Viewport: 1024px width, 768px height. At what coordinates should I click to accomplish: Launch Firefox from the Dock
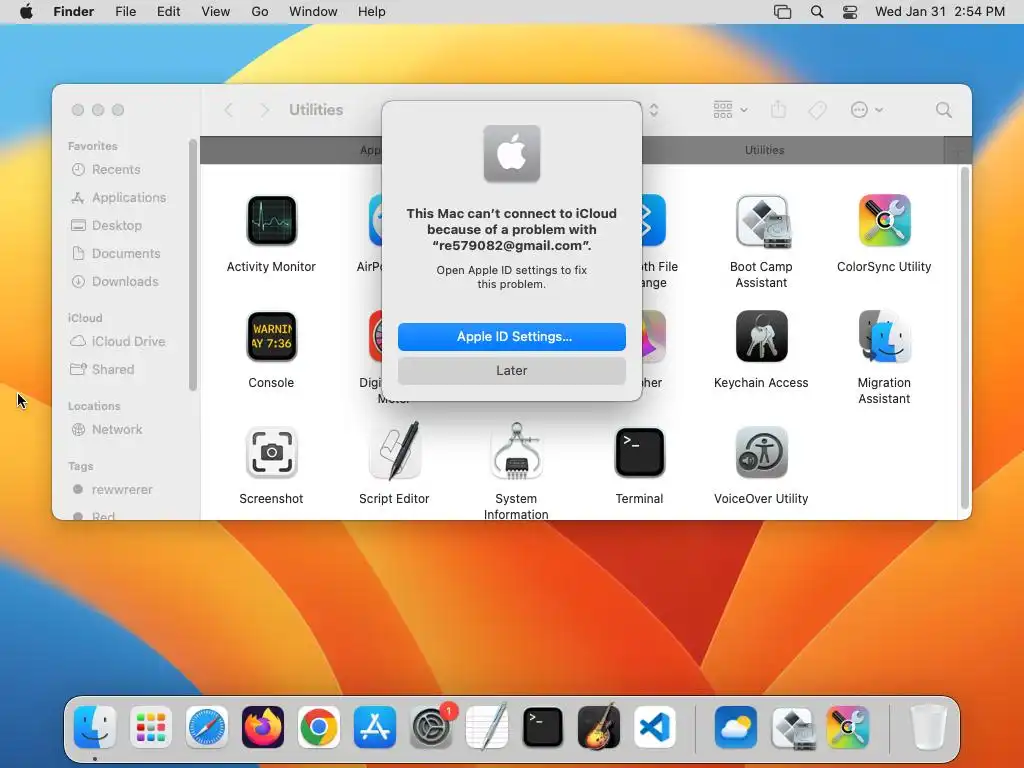point(263,727)
